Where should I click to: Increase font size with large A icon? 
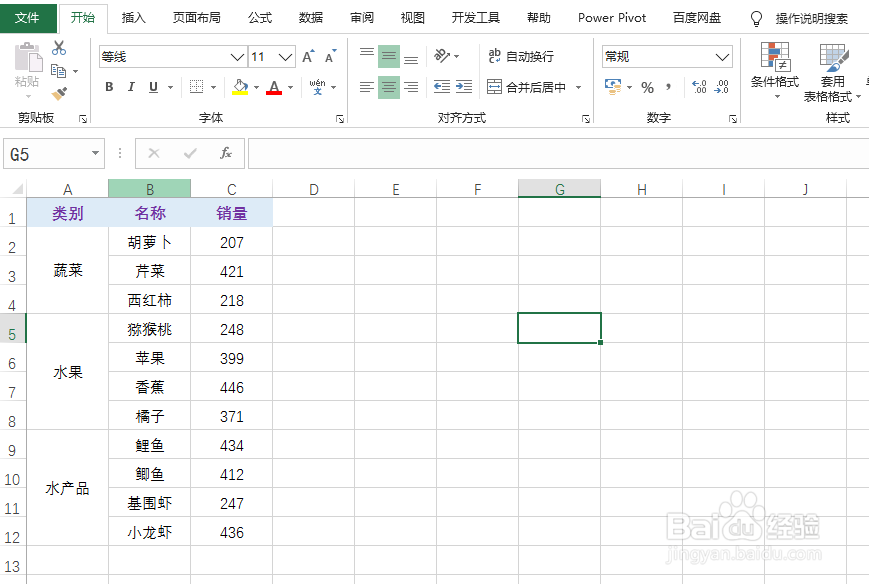(x=308, y=57)
